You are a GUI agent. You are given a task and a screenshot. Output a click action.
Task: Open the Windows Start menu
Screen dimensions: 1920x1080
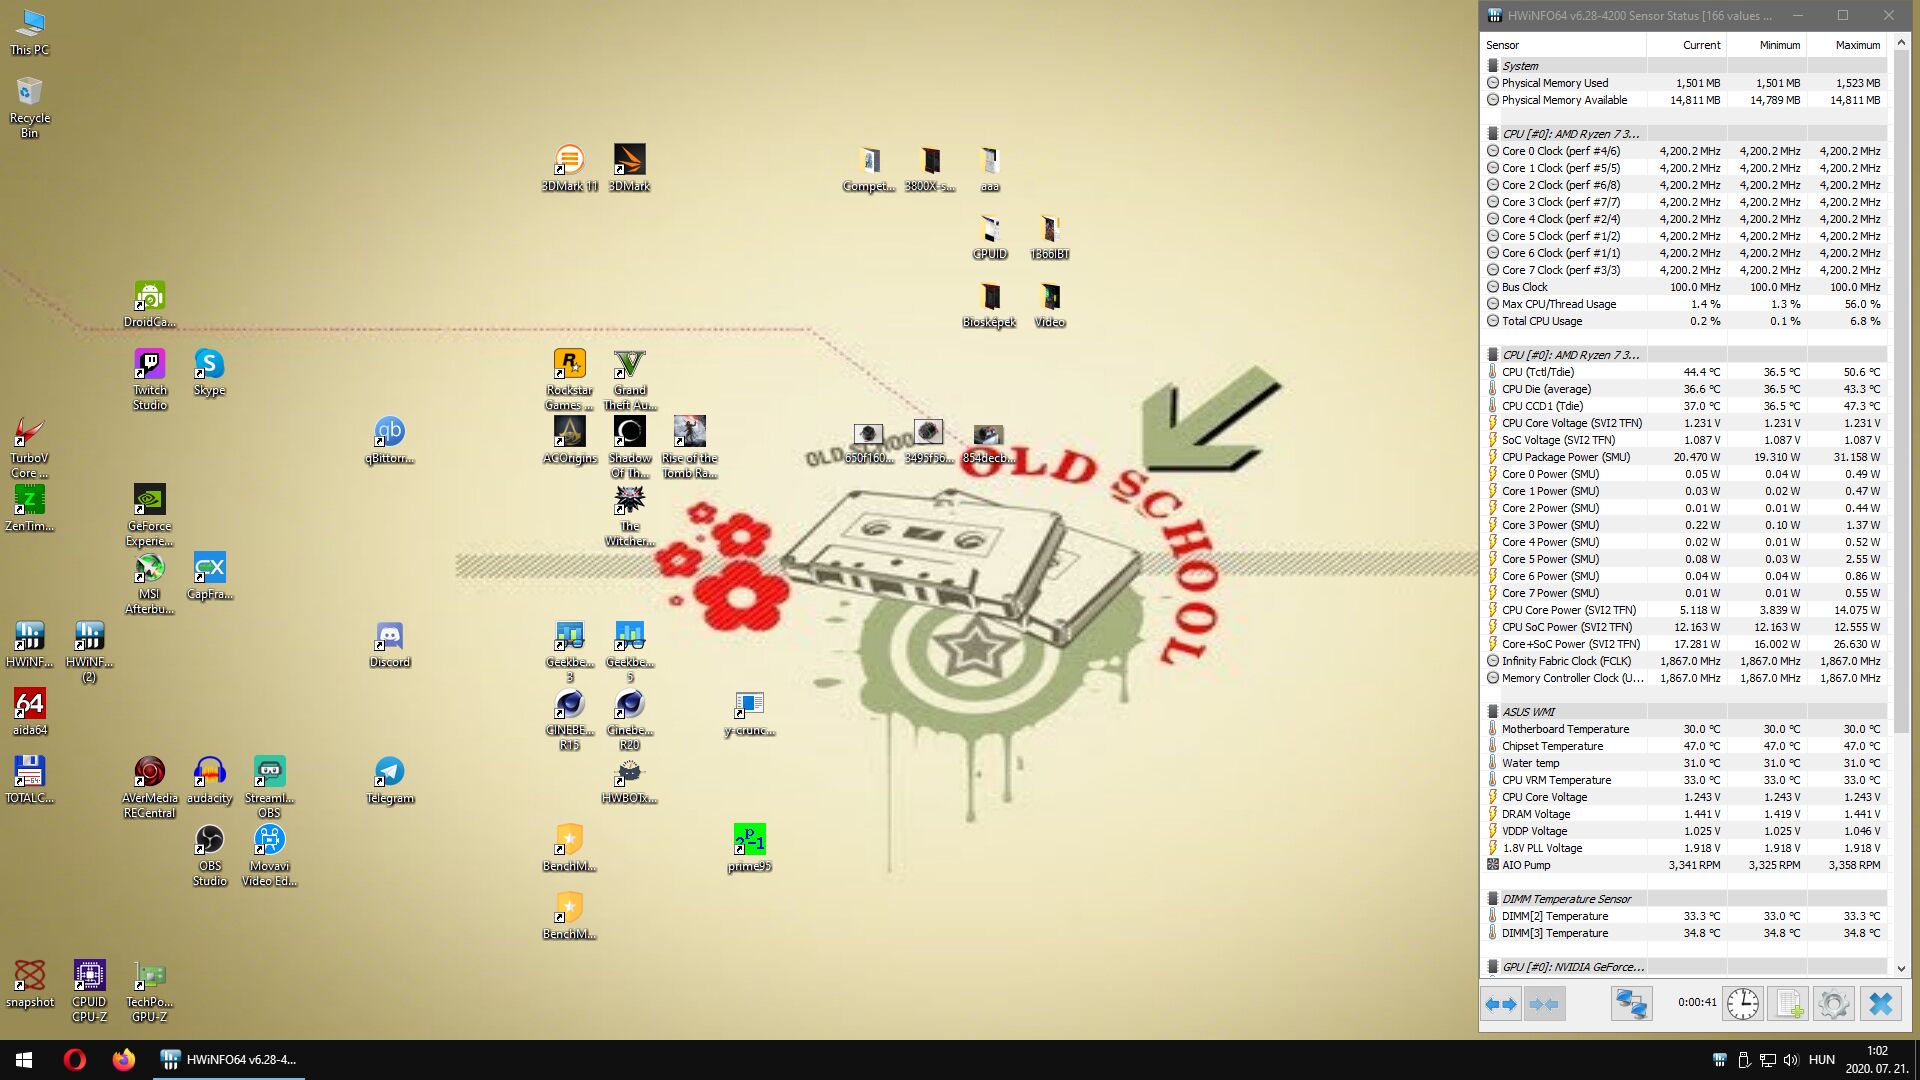[24, 1060]
